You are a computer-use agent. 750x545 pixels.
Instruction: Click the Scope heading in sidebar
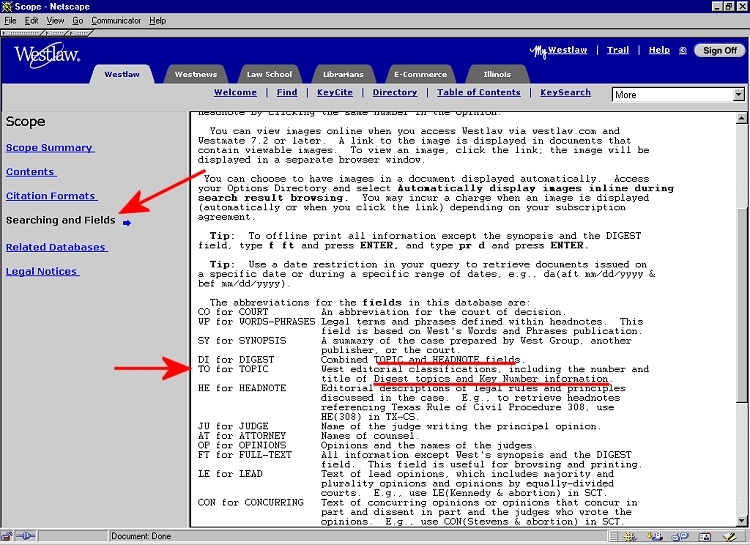(x=25, y=122)
